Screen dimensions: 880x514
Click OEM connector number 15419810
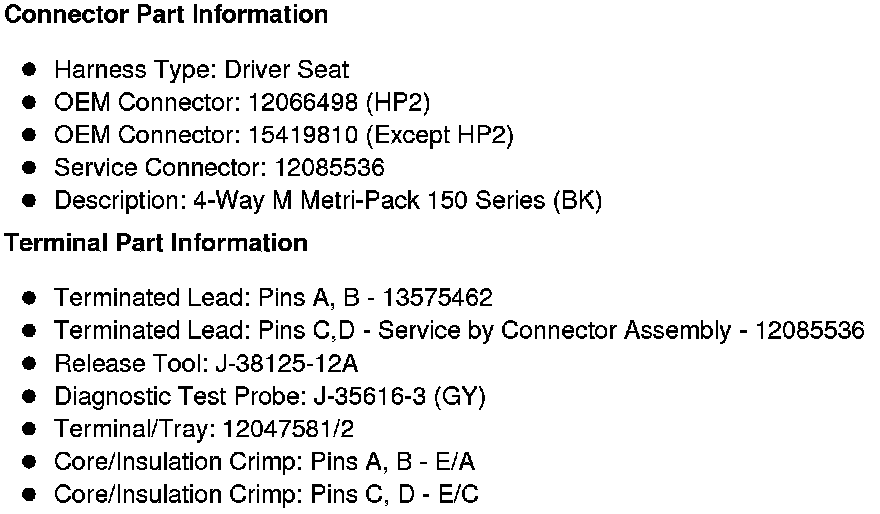(x=301, y=135)
